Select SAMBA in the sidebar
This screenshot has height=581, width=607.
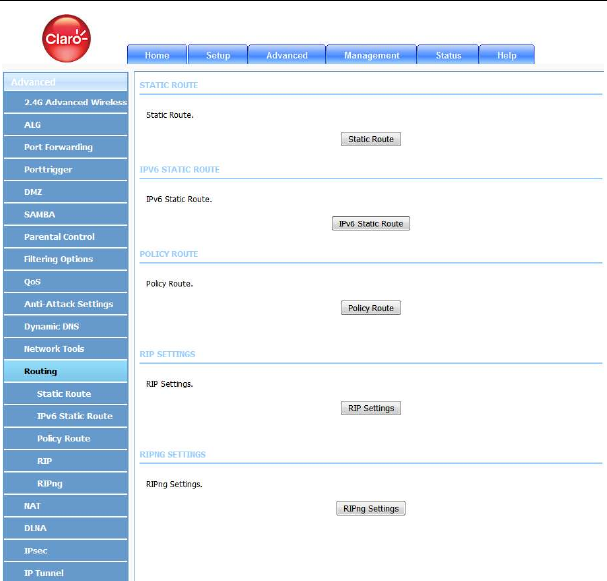[x=65, y=215]
